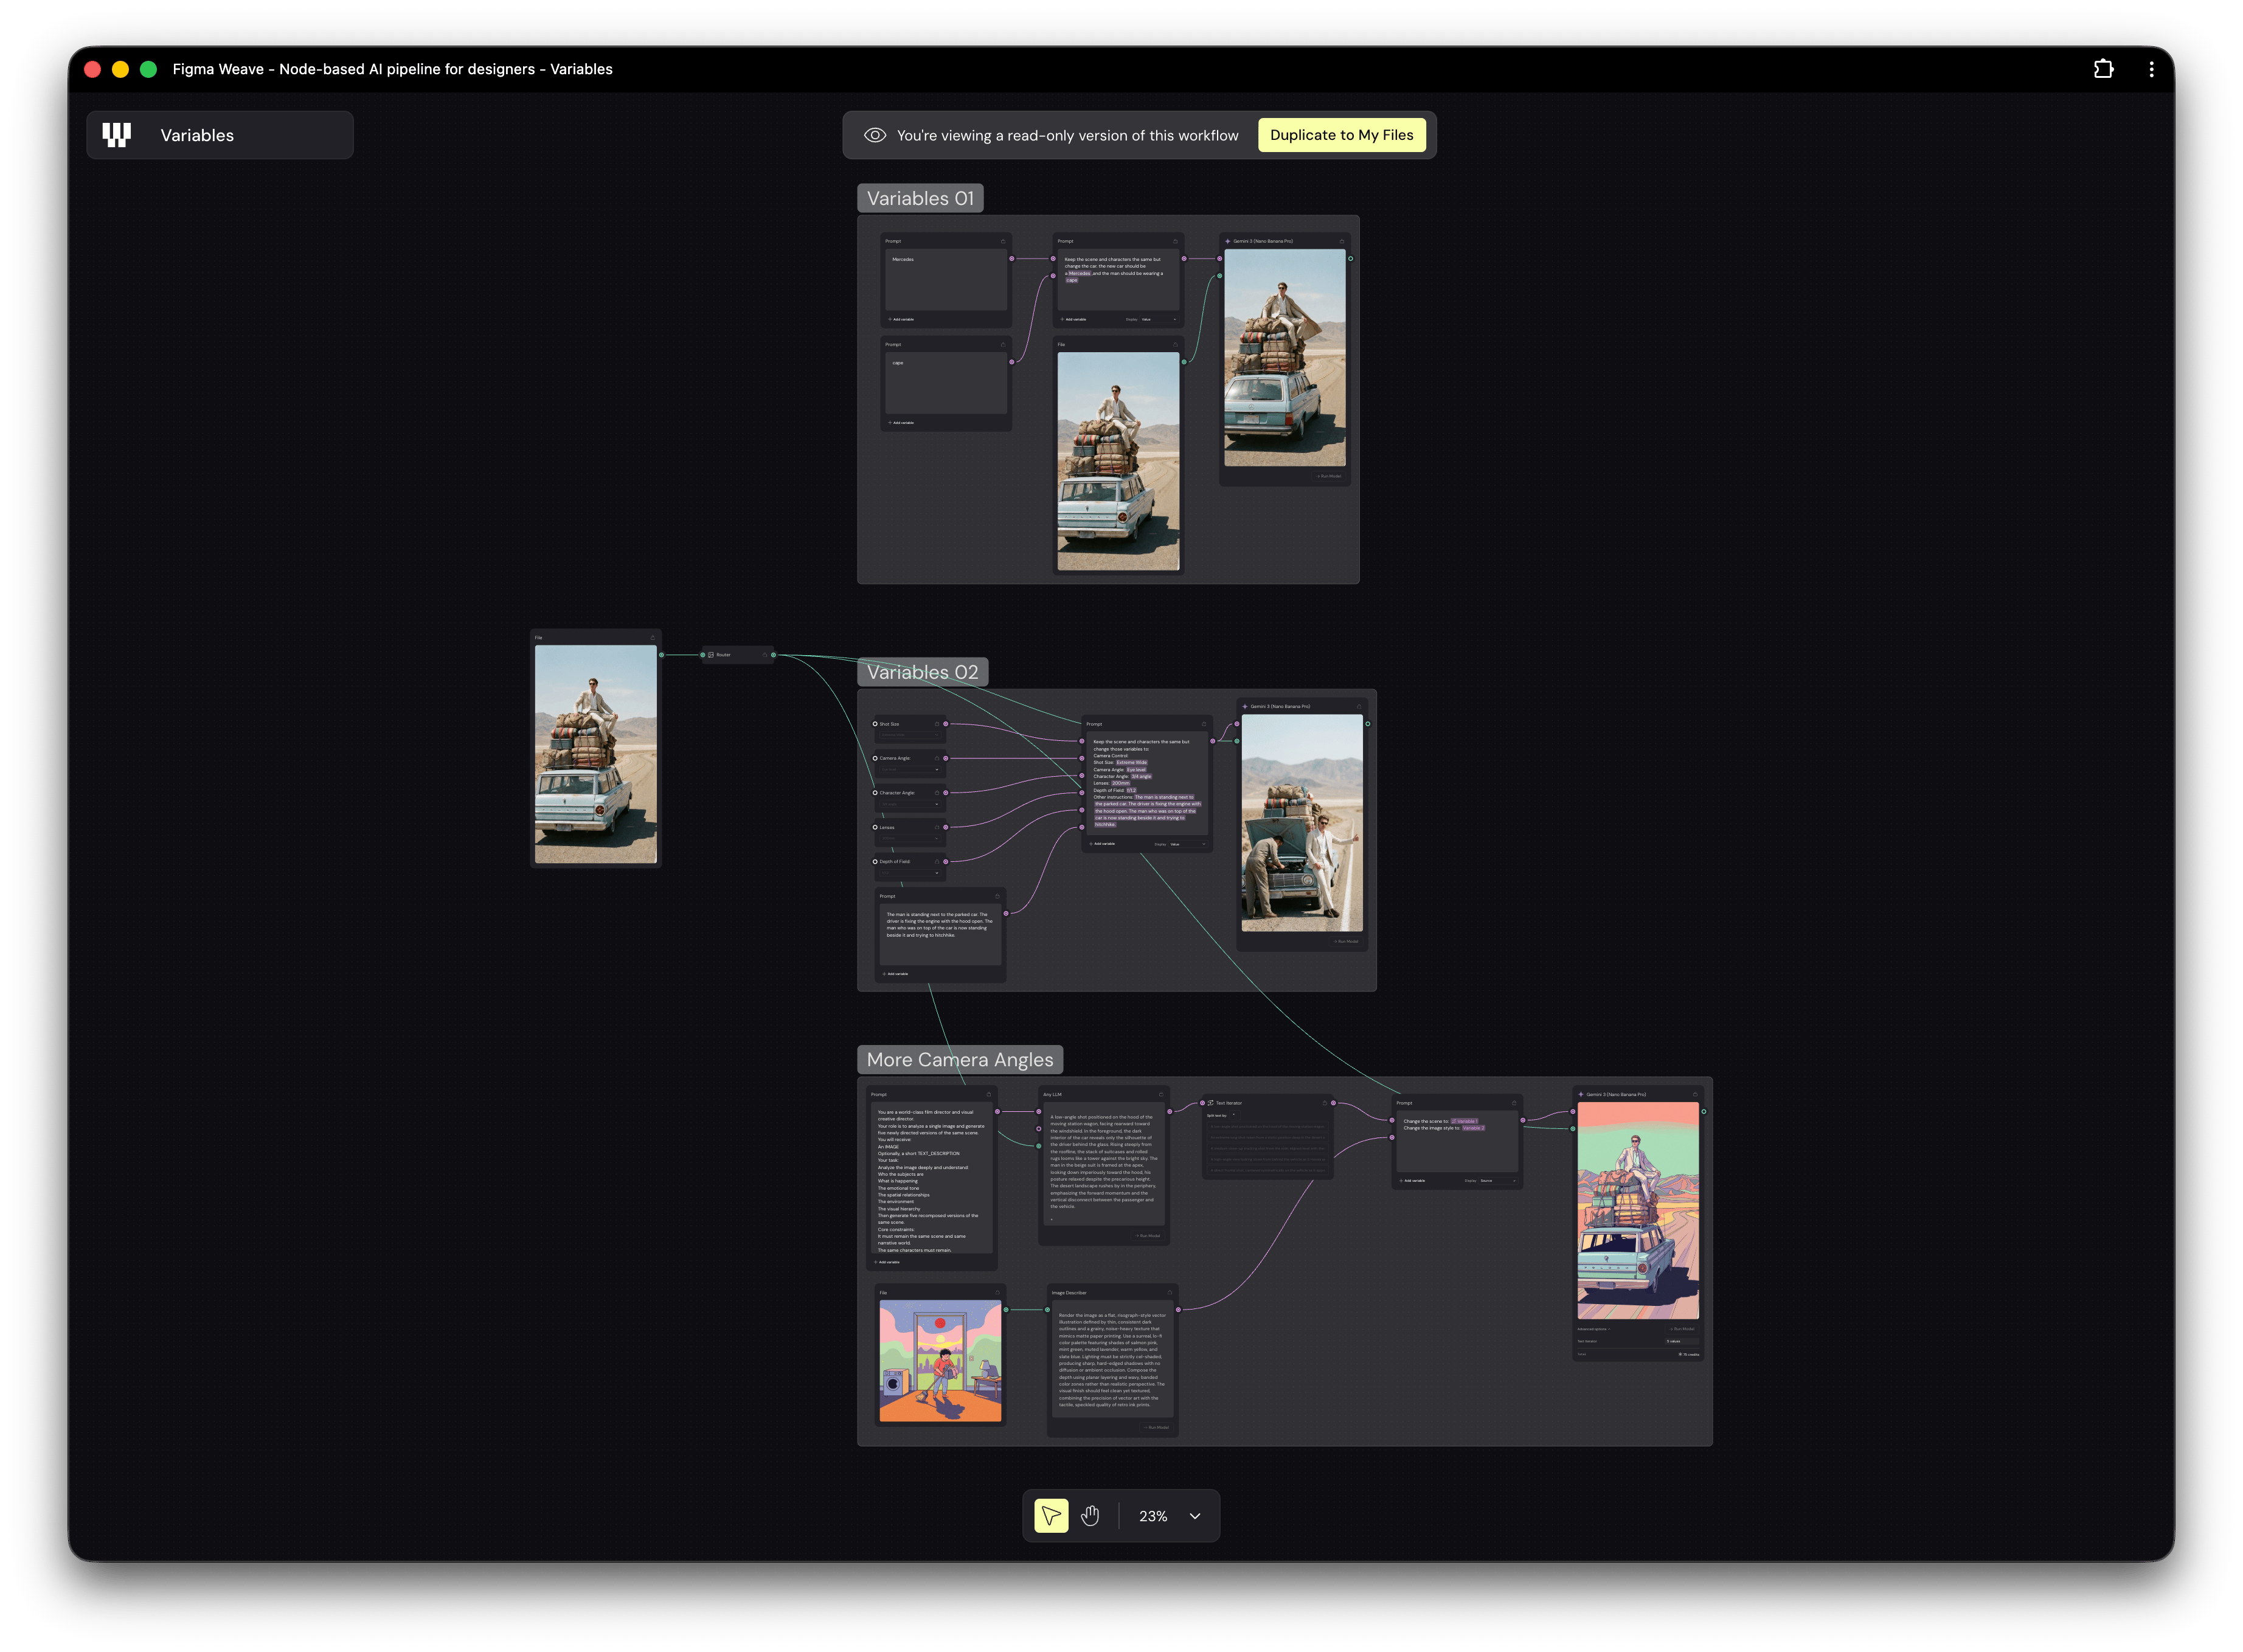Click the Duplicate to My Files button
Screen dimensions: 2243x1652
click(1342, 134)
